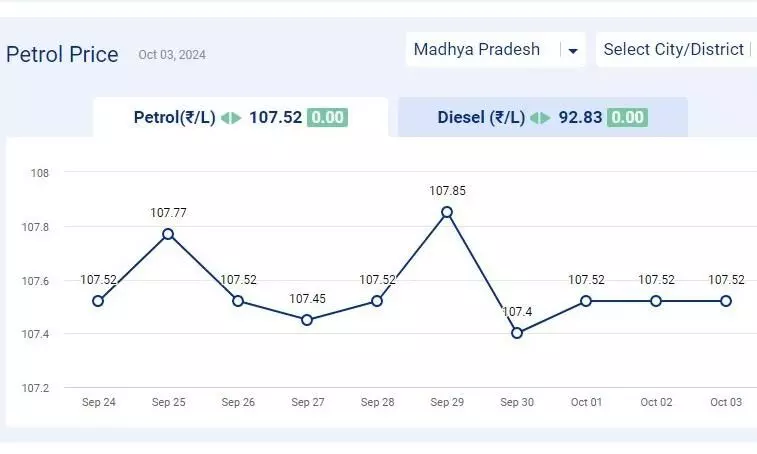757x454 pixels.
Task: Click the petrol 0.00 change badge
Action: (x=327, y=117)
